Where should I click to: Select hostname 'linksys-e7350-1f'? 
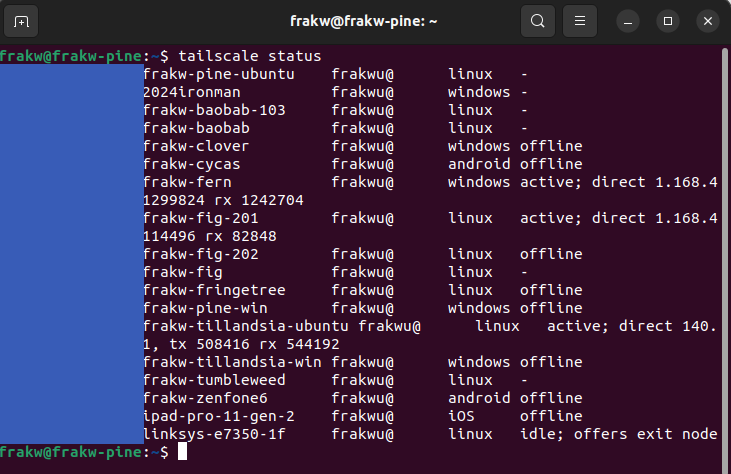click(x=214, y=434)
